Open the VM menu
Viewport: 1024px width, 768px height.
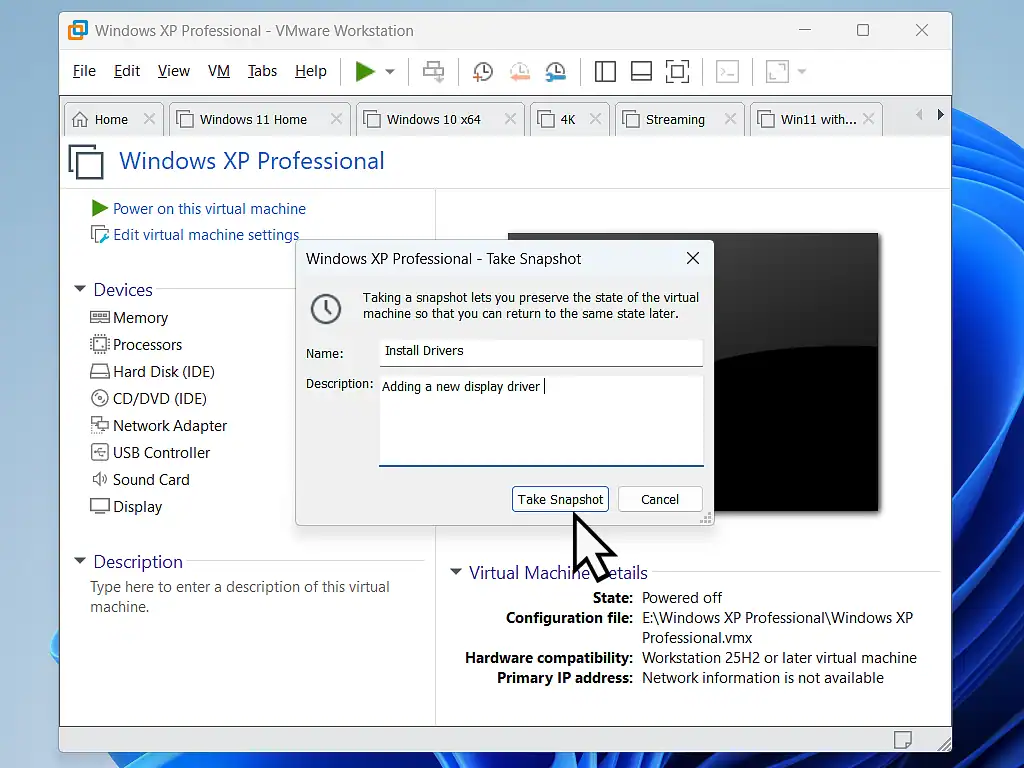point(219,71)
